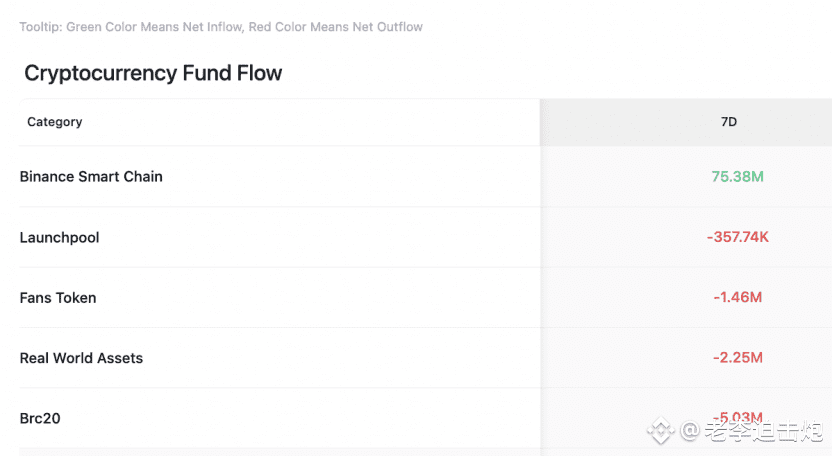Click the net inflow tooltip text
This screenshot has width=832, height=456.
(221, 27)
